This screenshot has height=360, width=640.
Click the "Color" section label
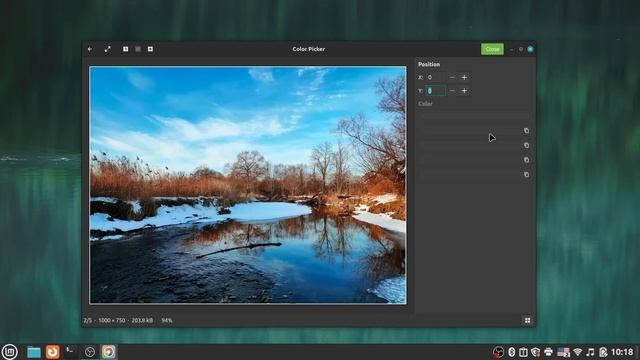click(425, 104)
